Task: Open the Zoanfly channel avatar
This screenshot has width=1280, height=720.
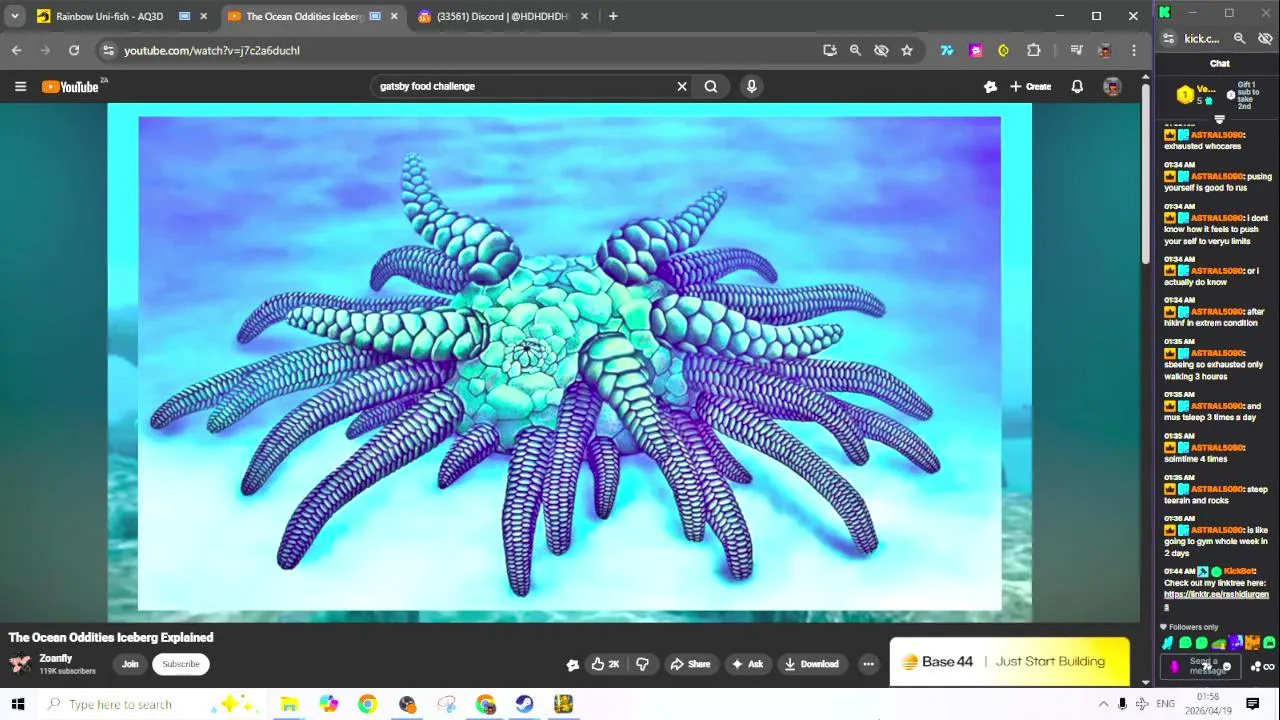Action: [x=20, y=664]
